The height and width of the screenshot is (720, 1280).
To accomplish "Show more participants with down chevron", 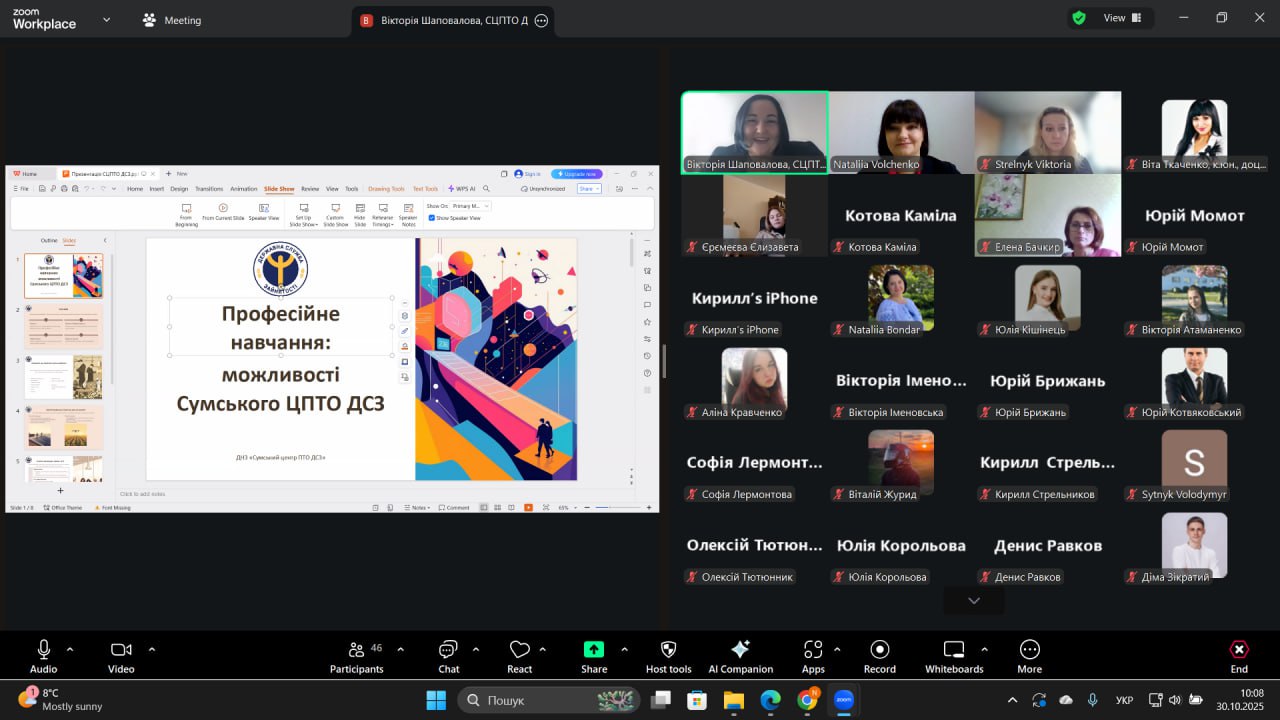I will [x=973, y=600].
